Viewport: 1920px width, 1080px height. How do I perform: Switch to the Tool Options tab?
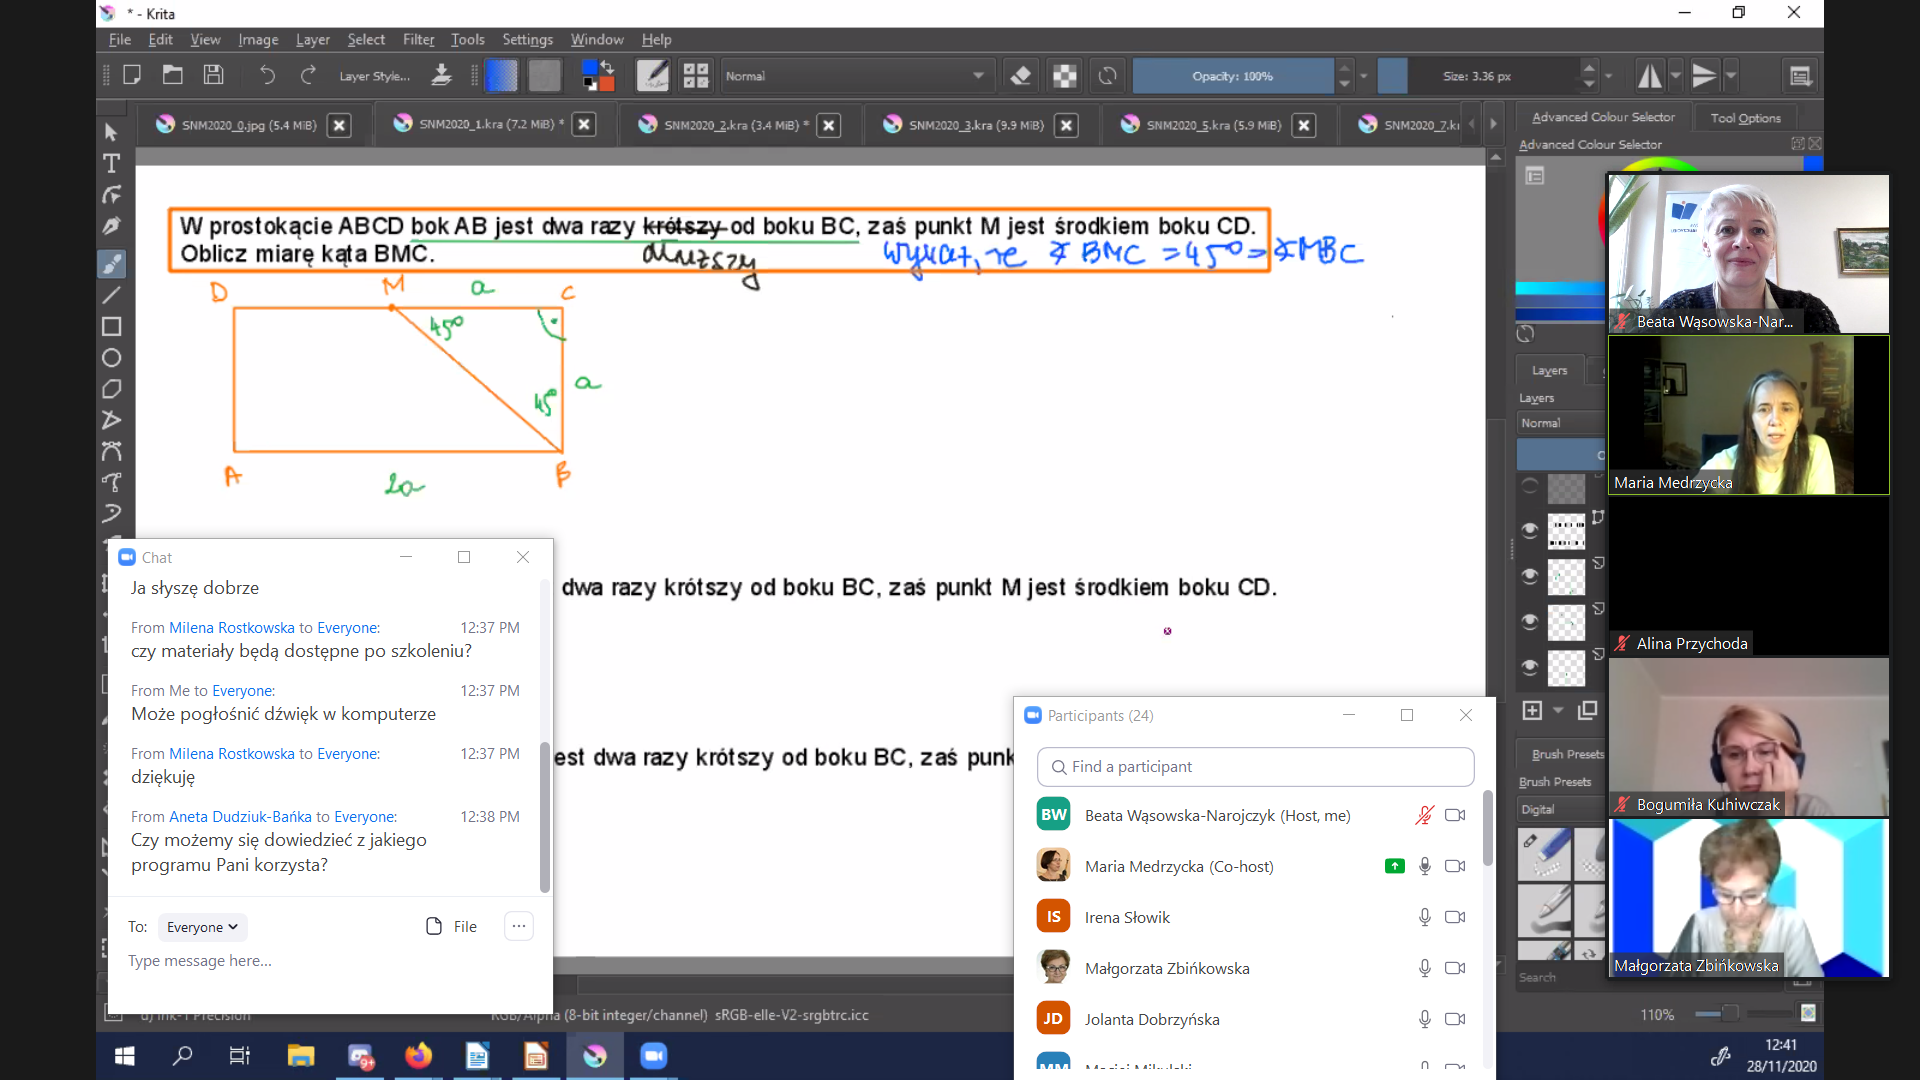point(1745,118)
